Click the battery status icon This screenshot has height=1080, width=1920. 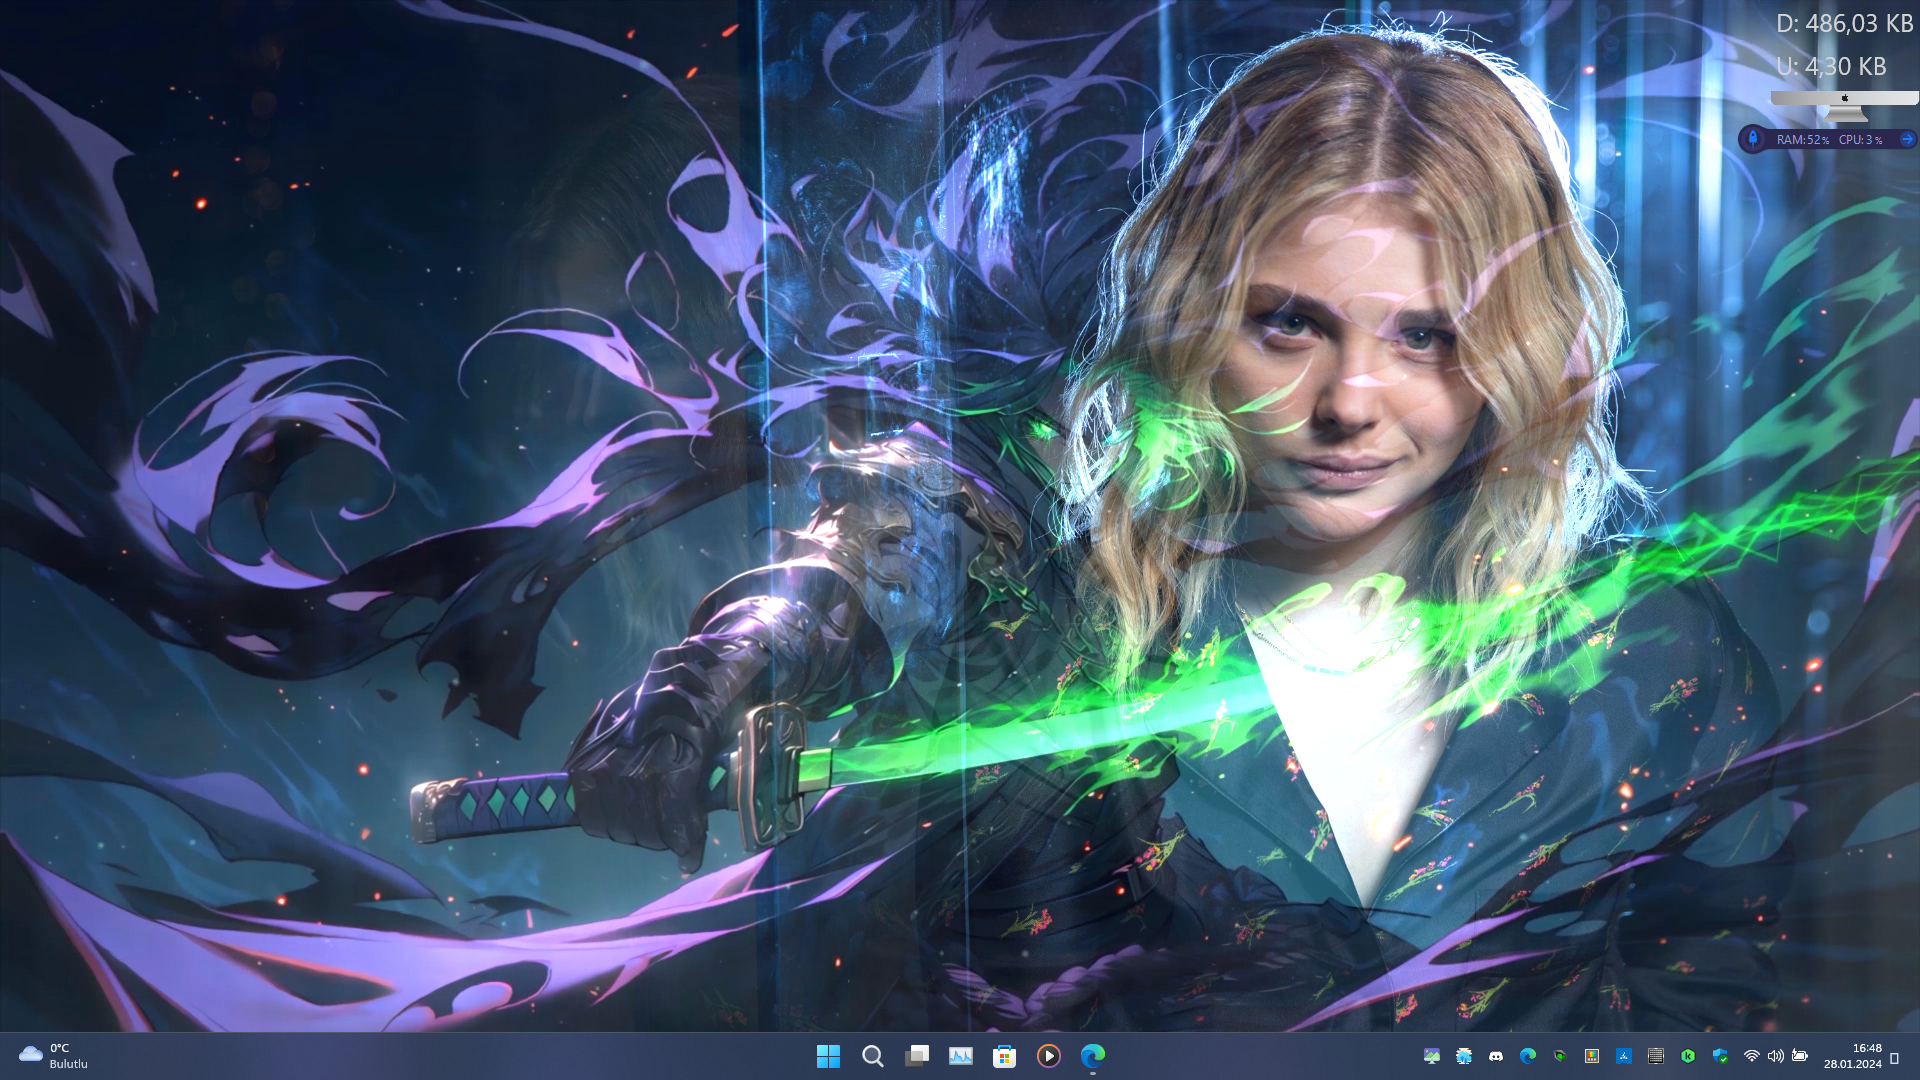pyautogui.click(x=1800, y=1056)
